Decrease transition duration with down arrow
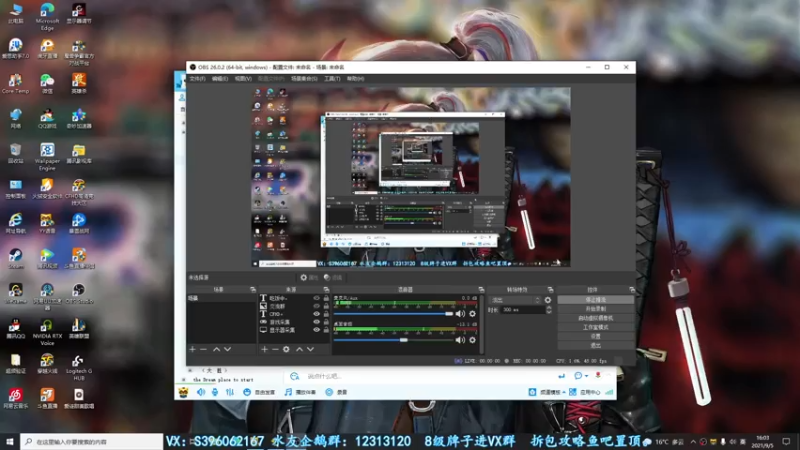Screen dimensions: 800x450 point(549,312)
